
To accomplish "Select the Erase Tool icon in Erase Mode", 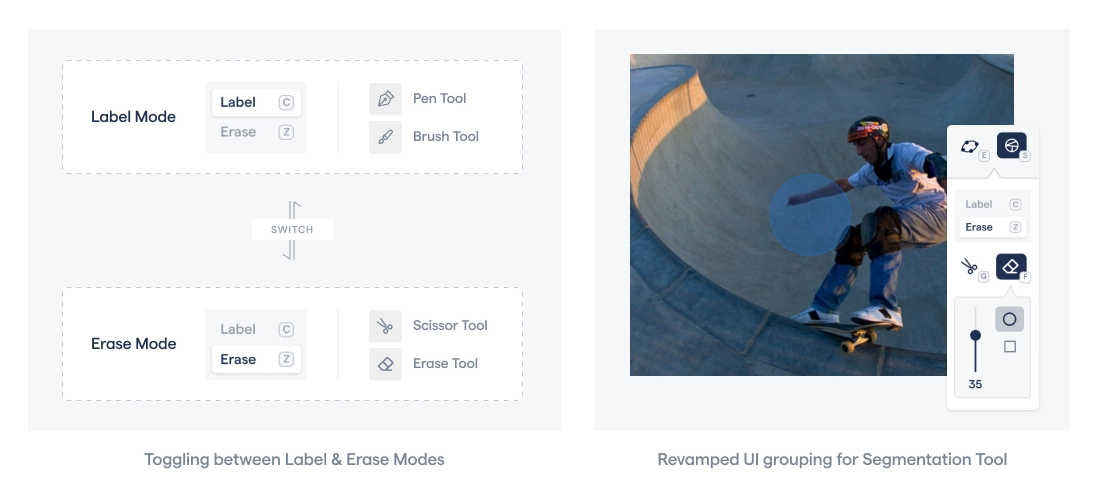I will coord(385,364).
